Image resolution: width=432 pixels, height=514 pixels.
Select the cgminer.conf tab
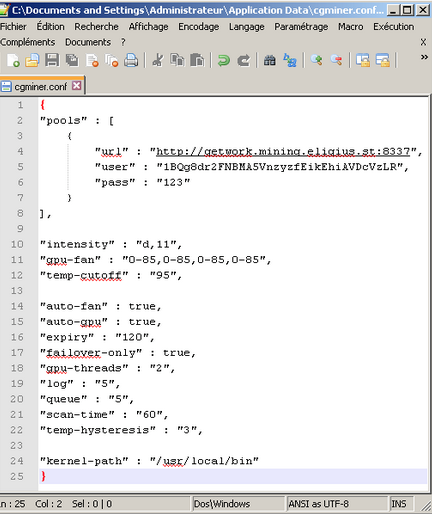pos(40,87)
